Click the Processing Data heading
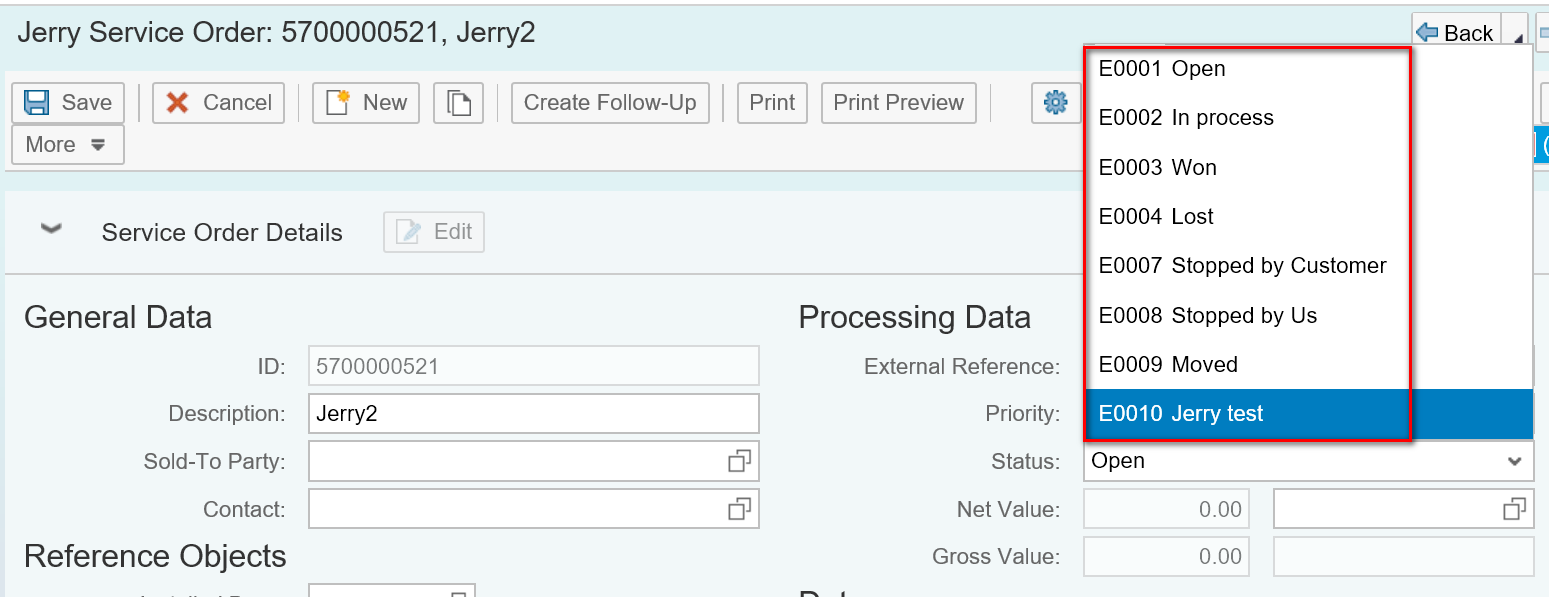Viewport: 1549px width, 597px height. [914, 317]
